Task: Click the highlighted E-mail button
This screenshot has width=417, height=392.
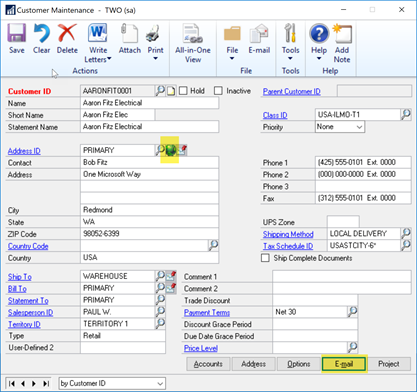Action: 344,364
